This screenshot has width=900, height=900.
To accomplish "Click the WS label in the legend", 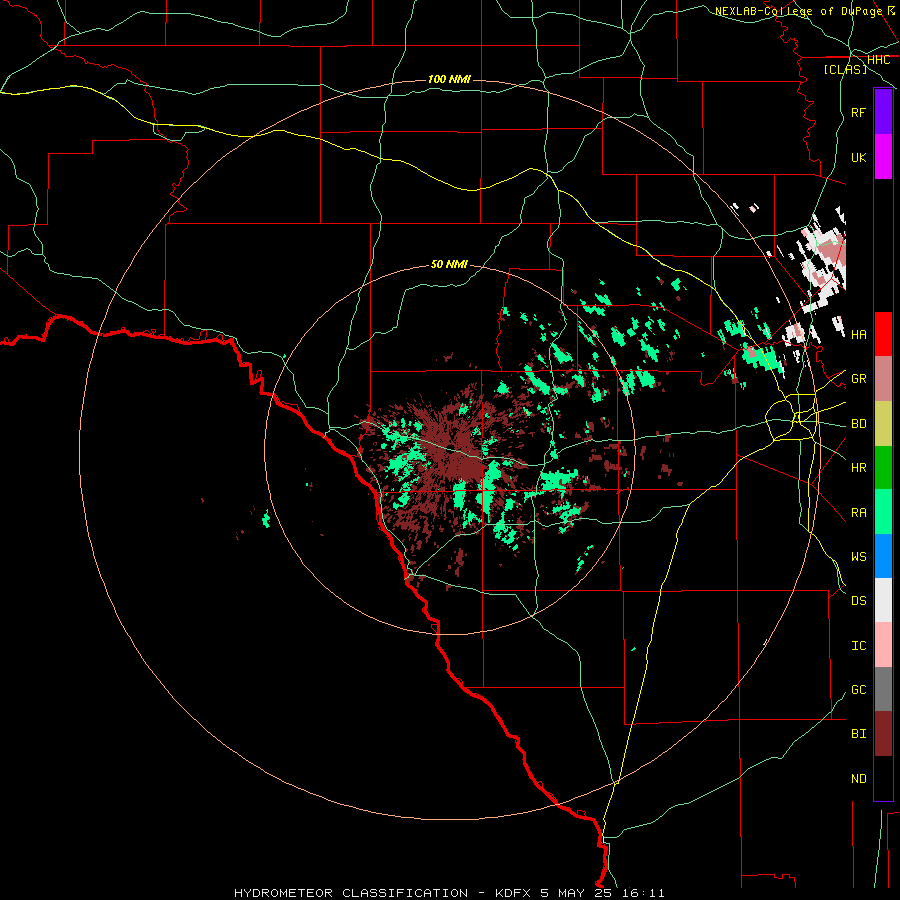I will [x=858, y=557].
